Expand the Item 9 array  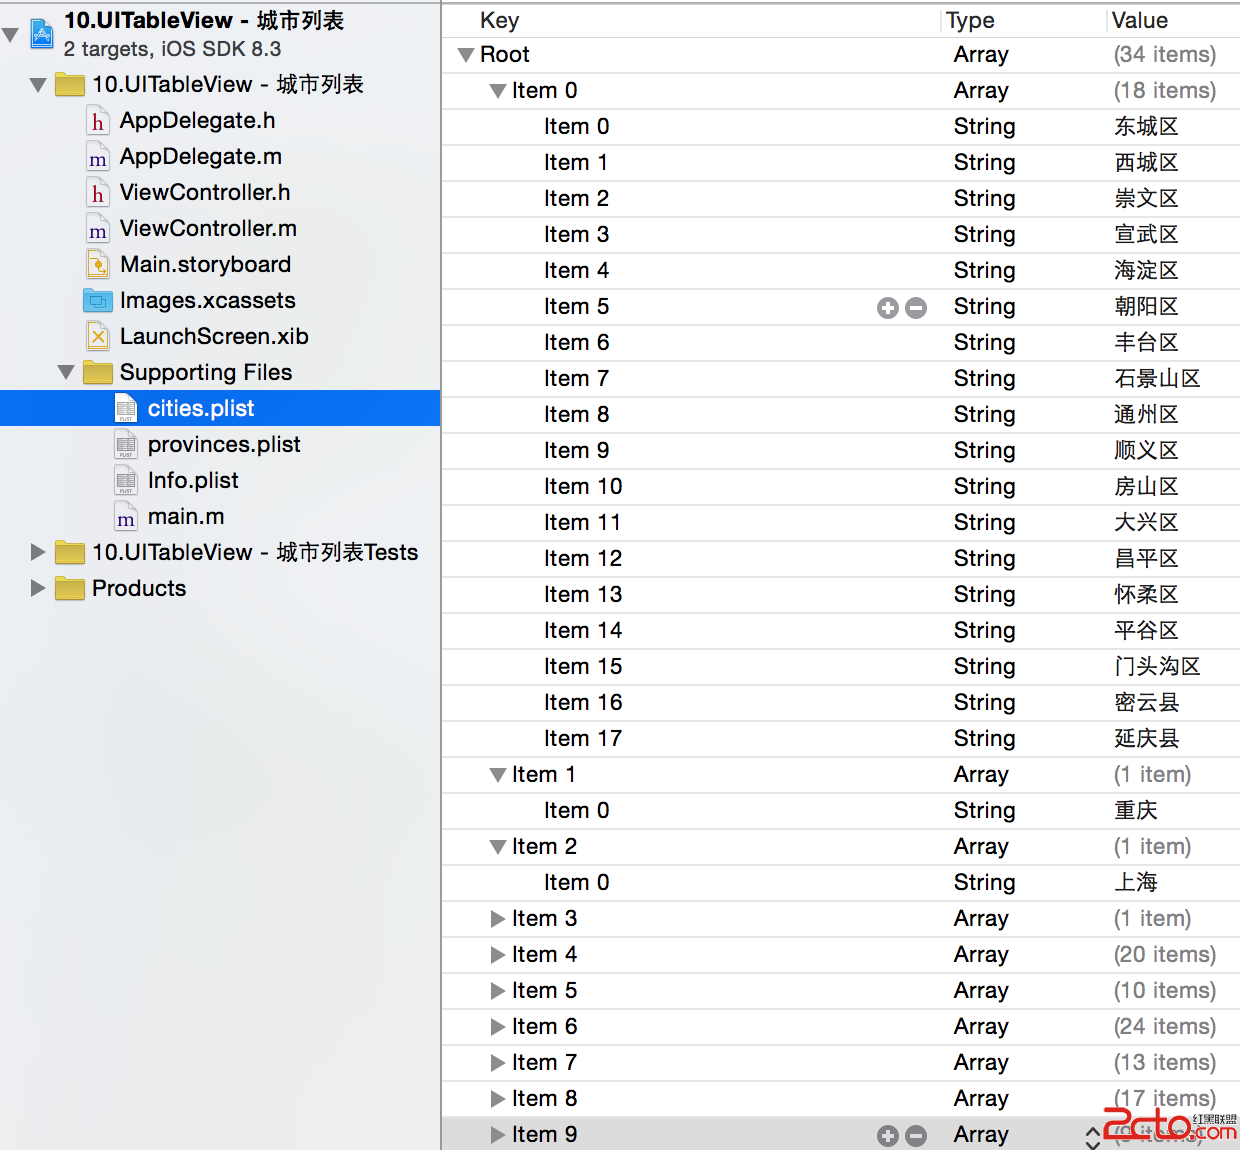tap(498, 1135)
